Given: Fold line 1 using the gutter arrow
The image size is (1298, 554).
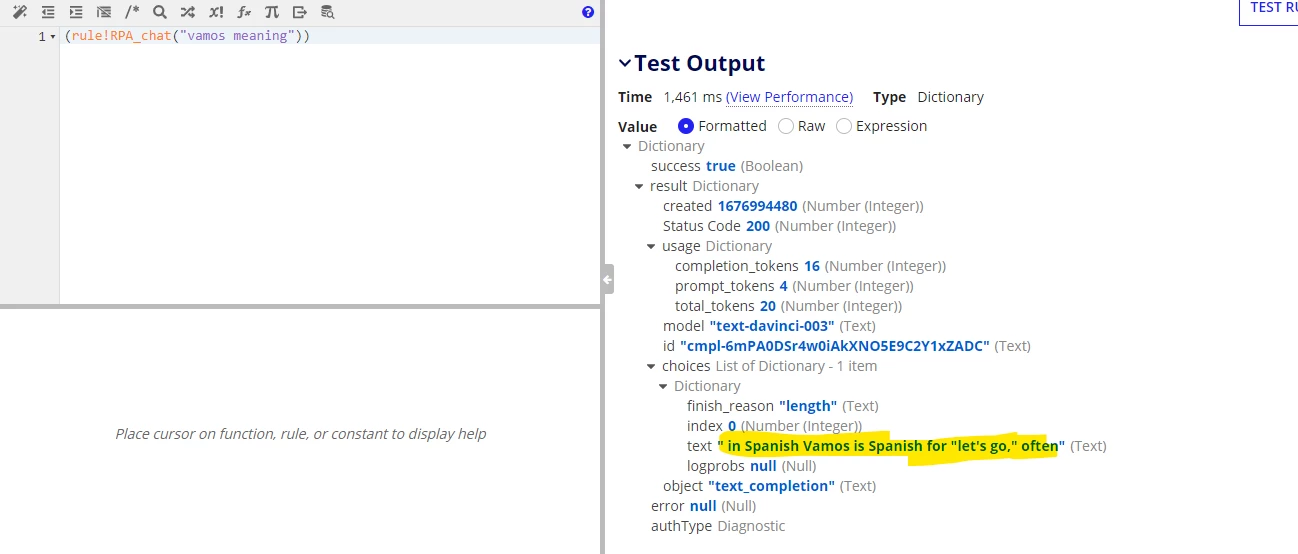Looking at the screenshot, I should [x=53, y=37].
